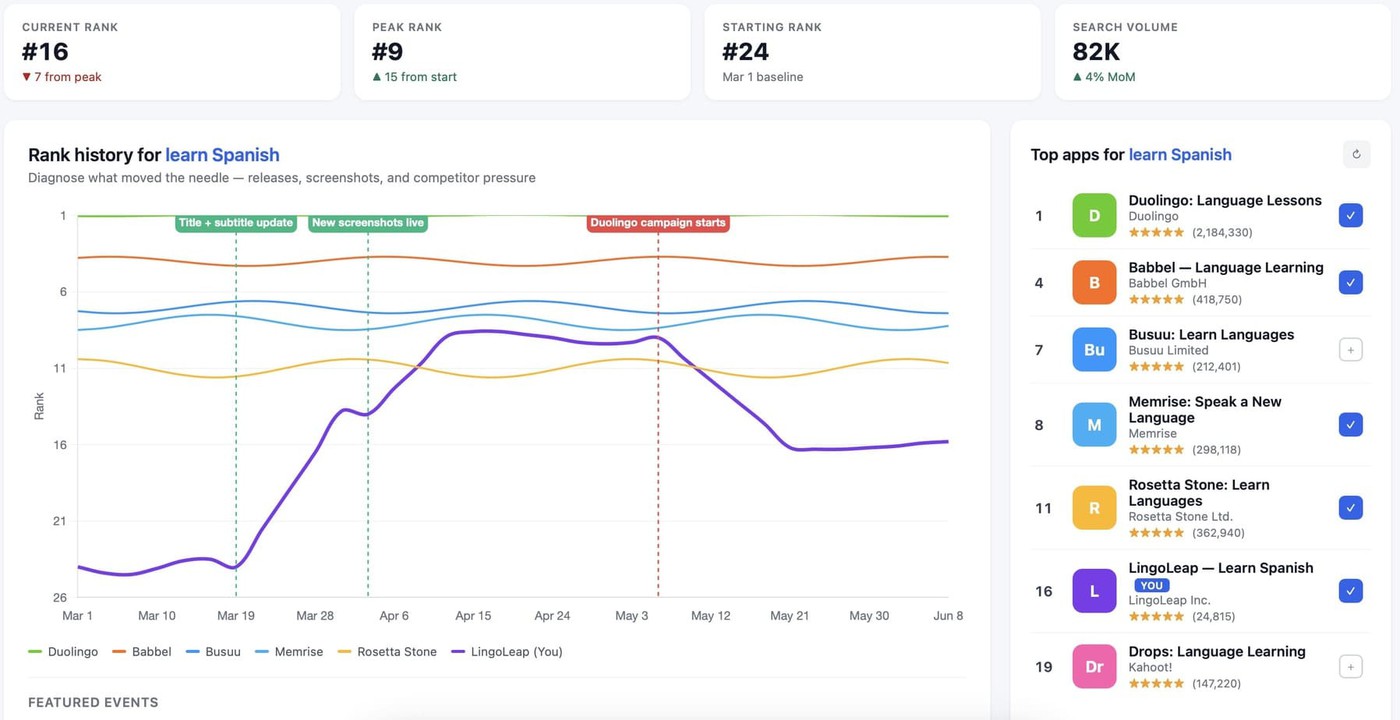The width and height of the screenshot is (1400, 720).
Task: Add Busuu to the chart comparison
Action: pyautogui.click(x=1350, y=350)
